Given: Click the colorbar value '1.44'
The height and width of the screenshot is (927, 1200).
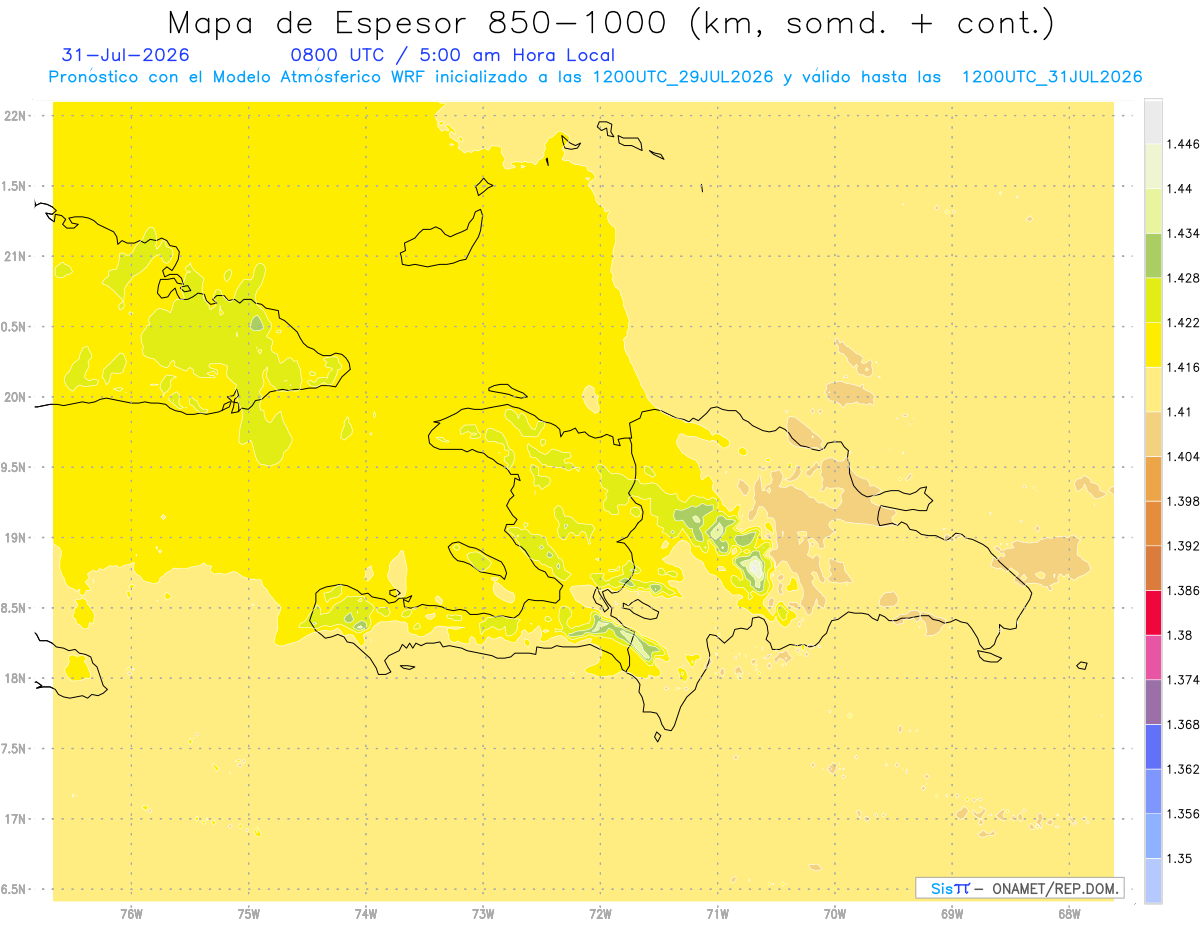Looking at the screenshot, I should 1180,188.
